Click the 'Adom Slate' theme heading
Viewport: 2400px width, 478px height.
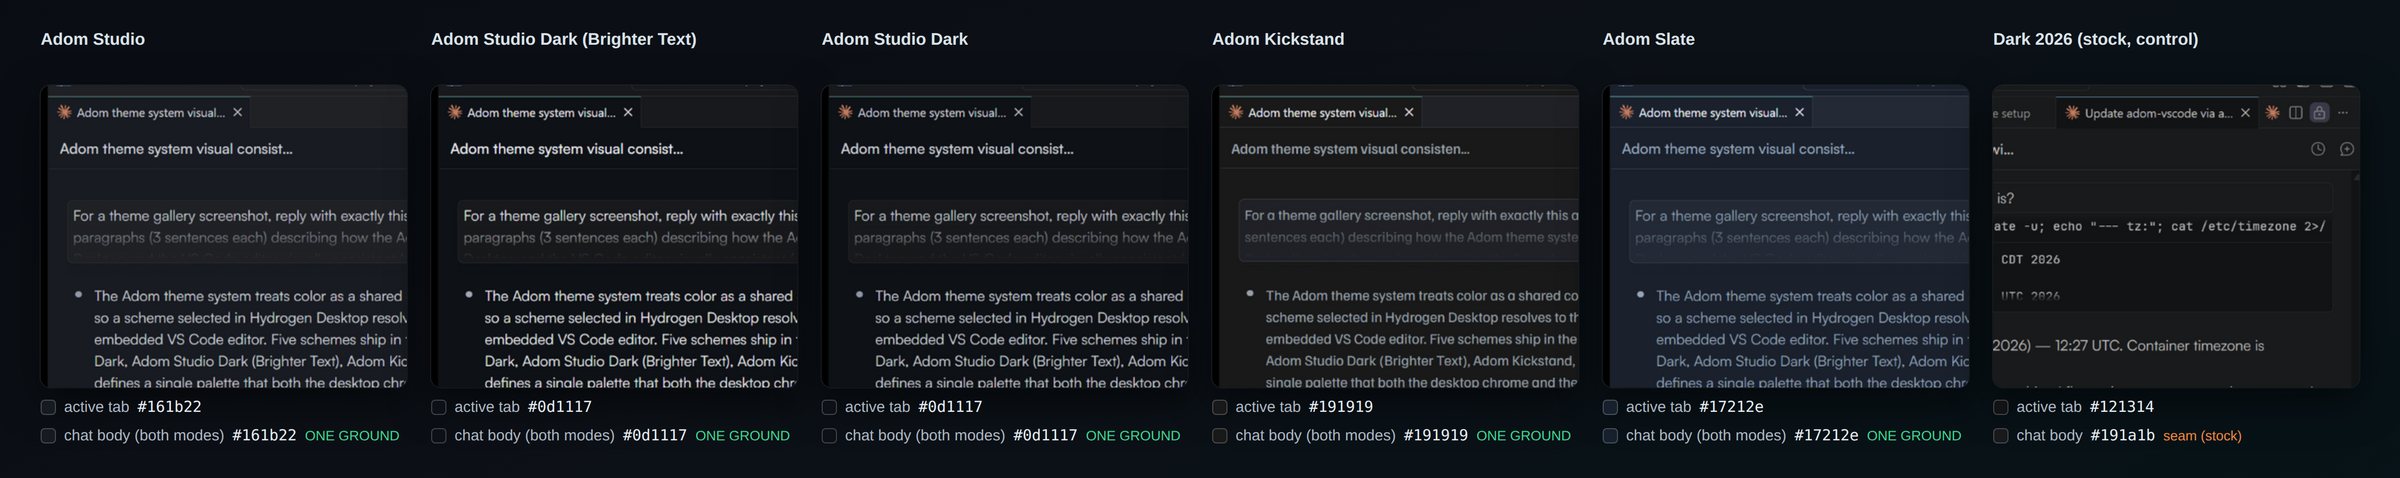(1649, 39)
